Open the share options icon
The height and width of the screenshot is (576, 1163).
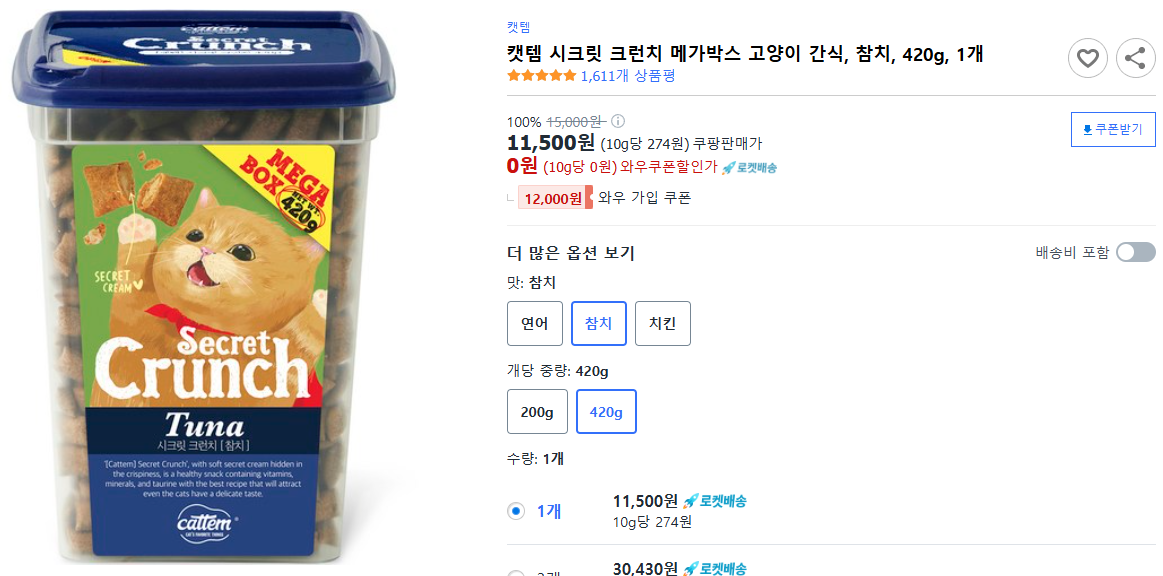1136,58
